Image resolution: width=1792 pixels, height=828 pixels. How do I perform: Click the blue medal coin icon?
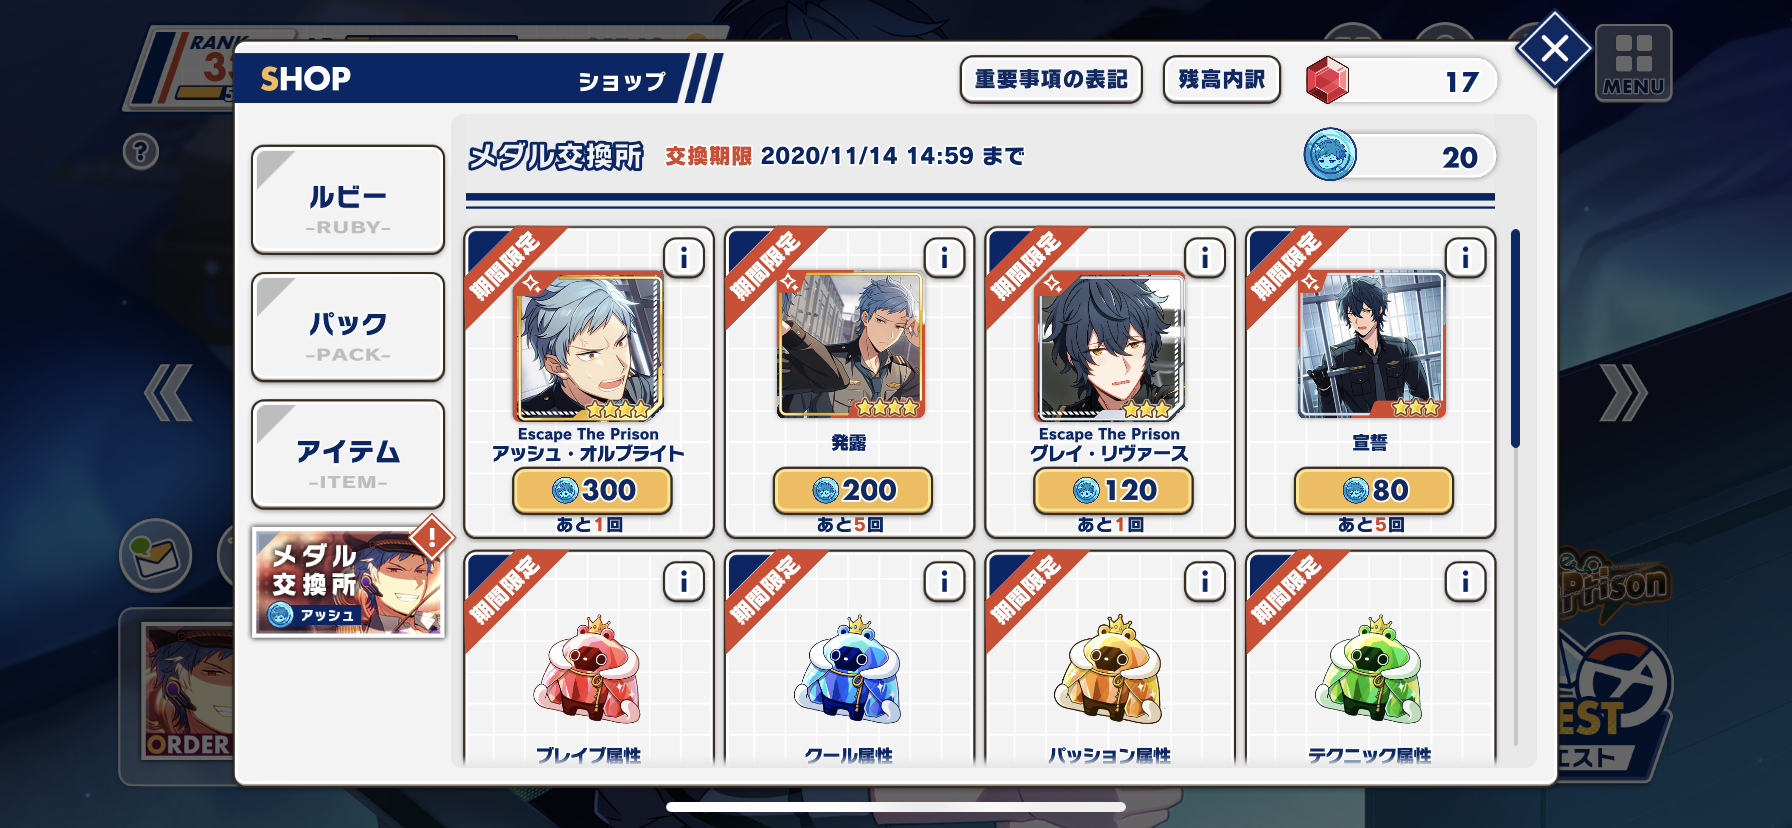point(1330,155)
